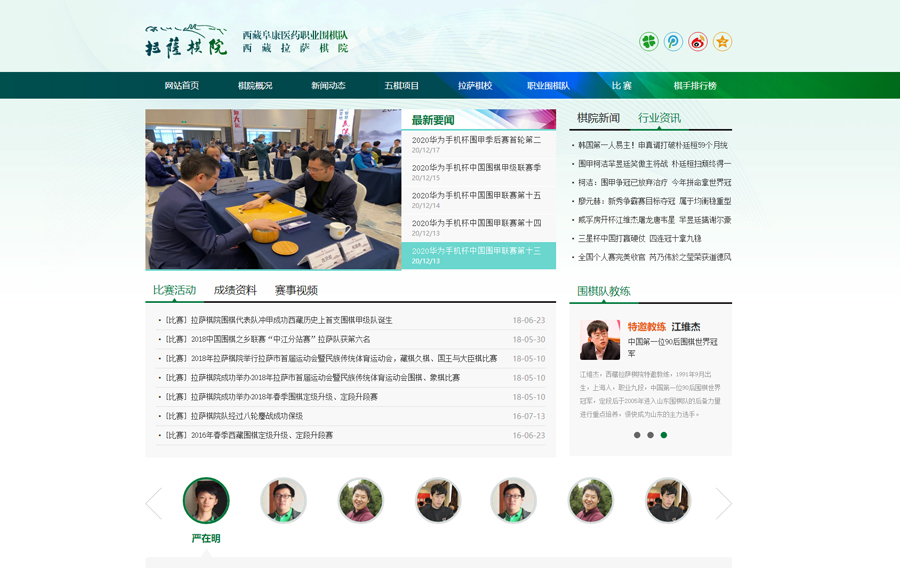Advance player carousel with right arrow
This screenshot has height=568, width=900.
point(724,503)
